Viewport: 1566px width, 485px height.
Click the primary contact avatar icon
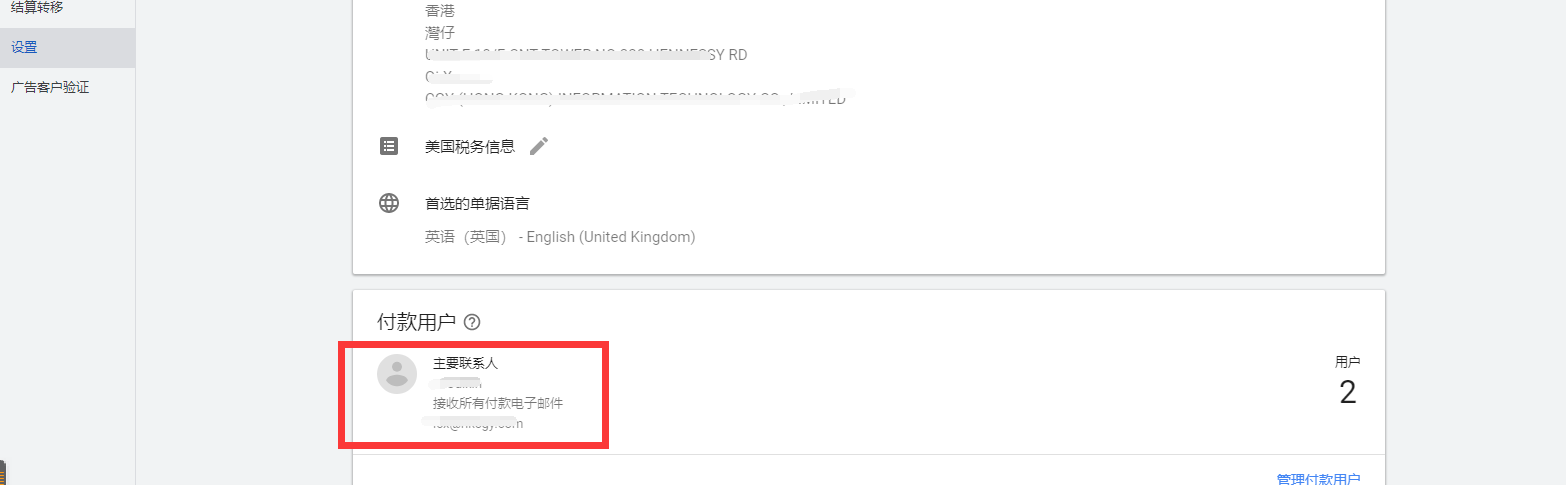(x=397, y=374)
